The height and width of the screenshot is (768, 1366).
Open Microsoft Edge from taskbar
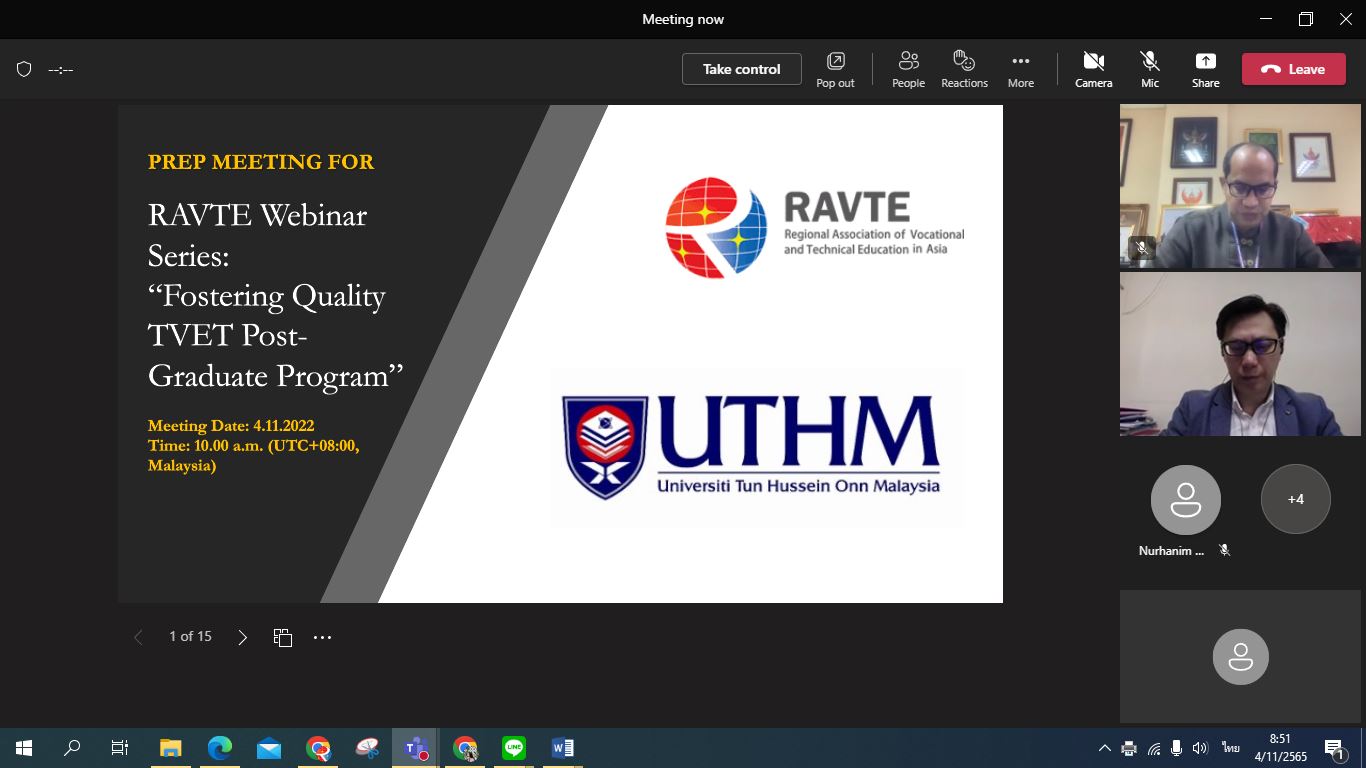220,748
